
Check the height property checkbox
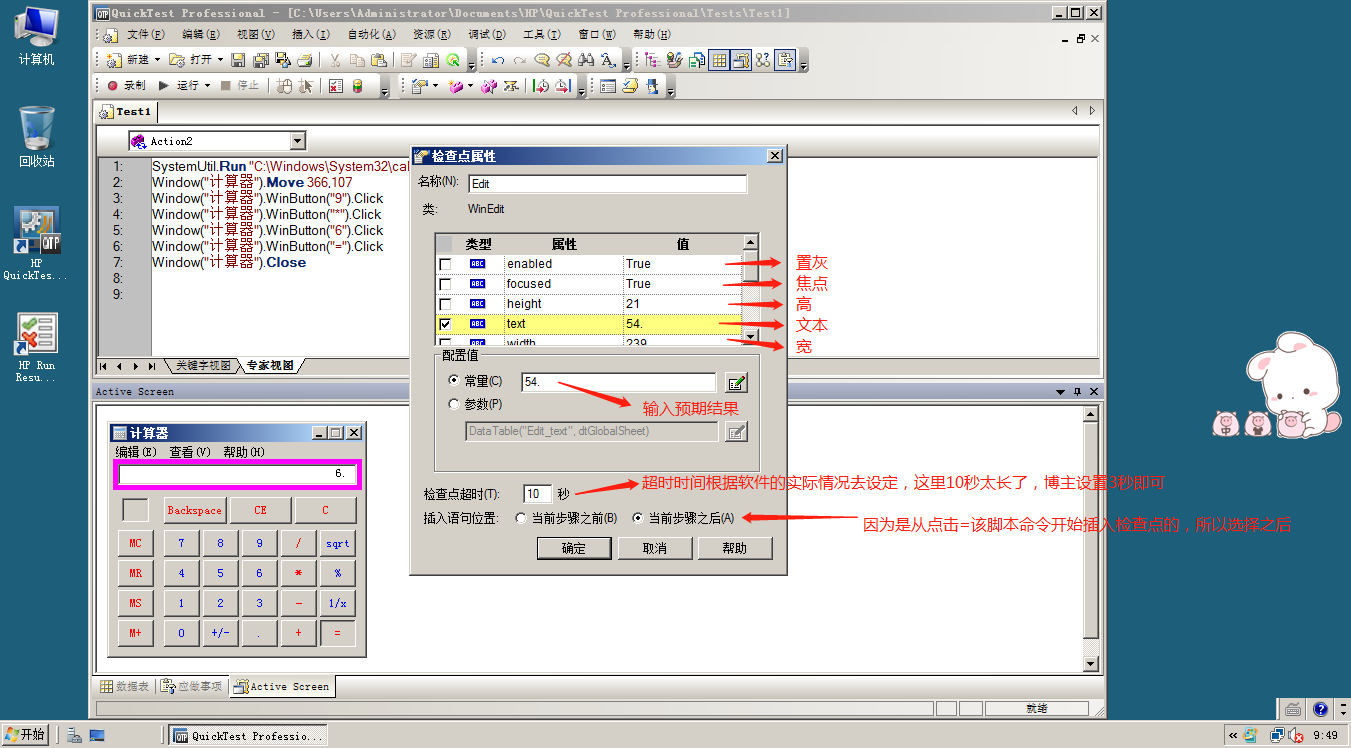tap(445, 304)
